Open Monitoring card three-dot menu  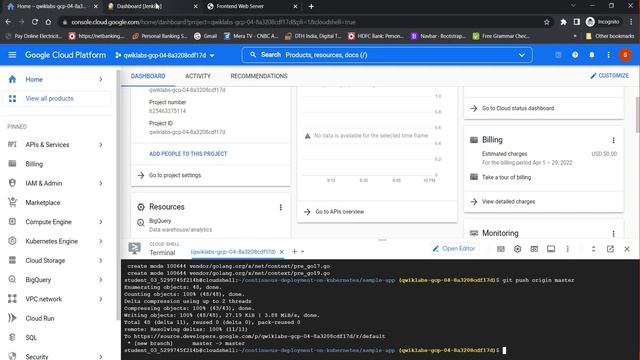(613, 233)
